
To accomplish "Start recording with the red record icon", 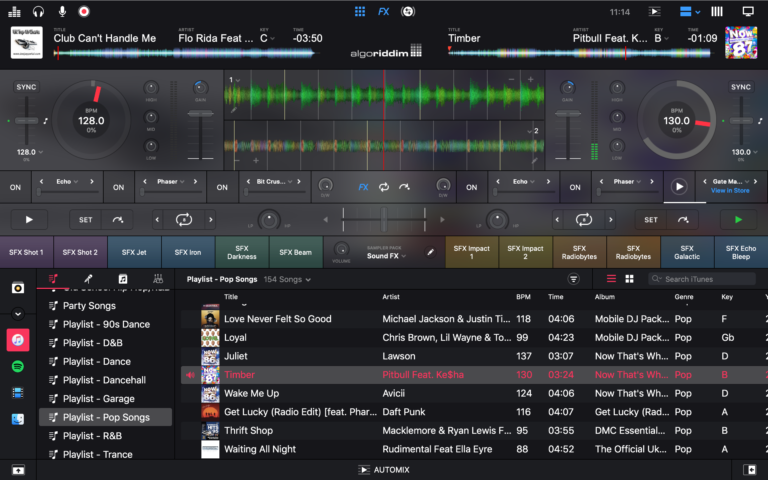I will (84, 11).
